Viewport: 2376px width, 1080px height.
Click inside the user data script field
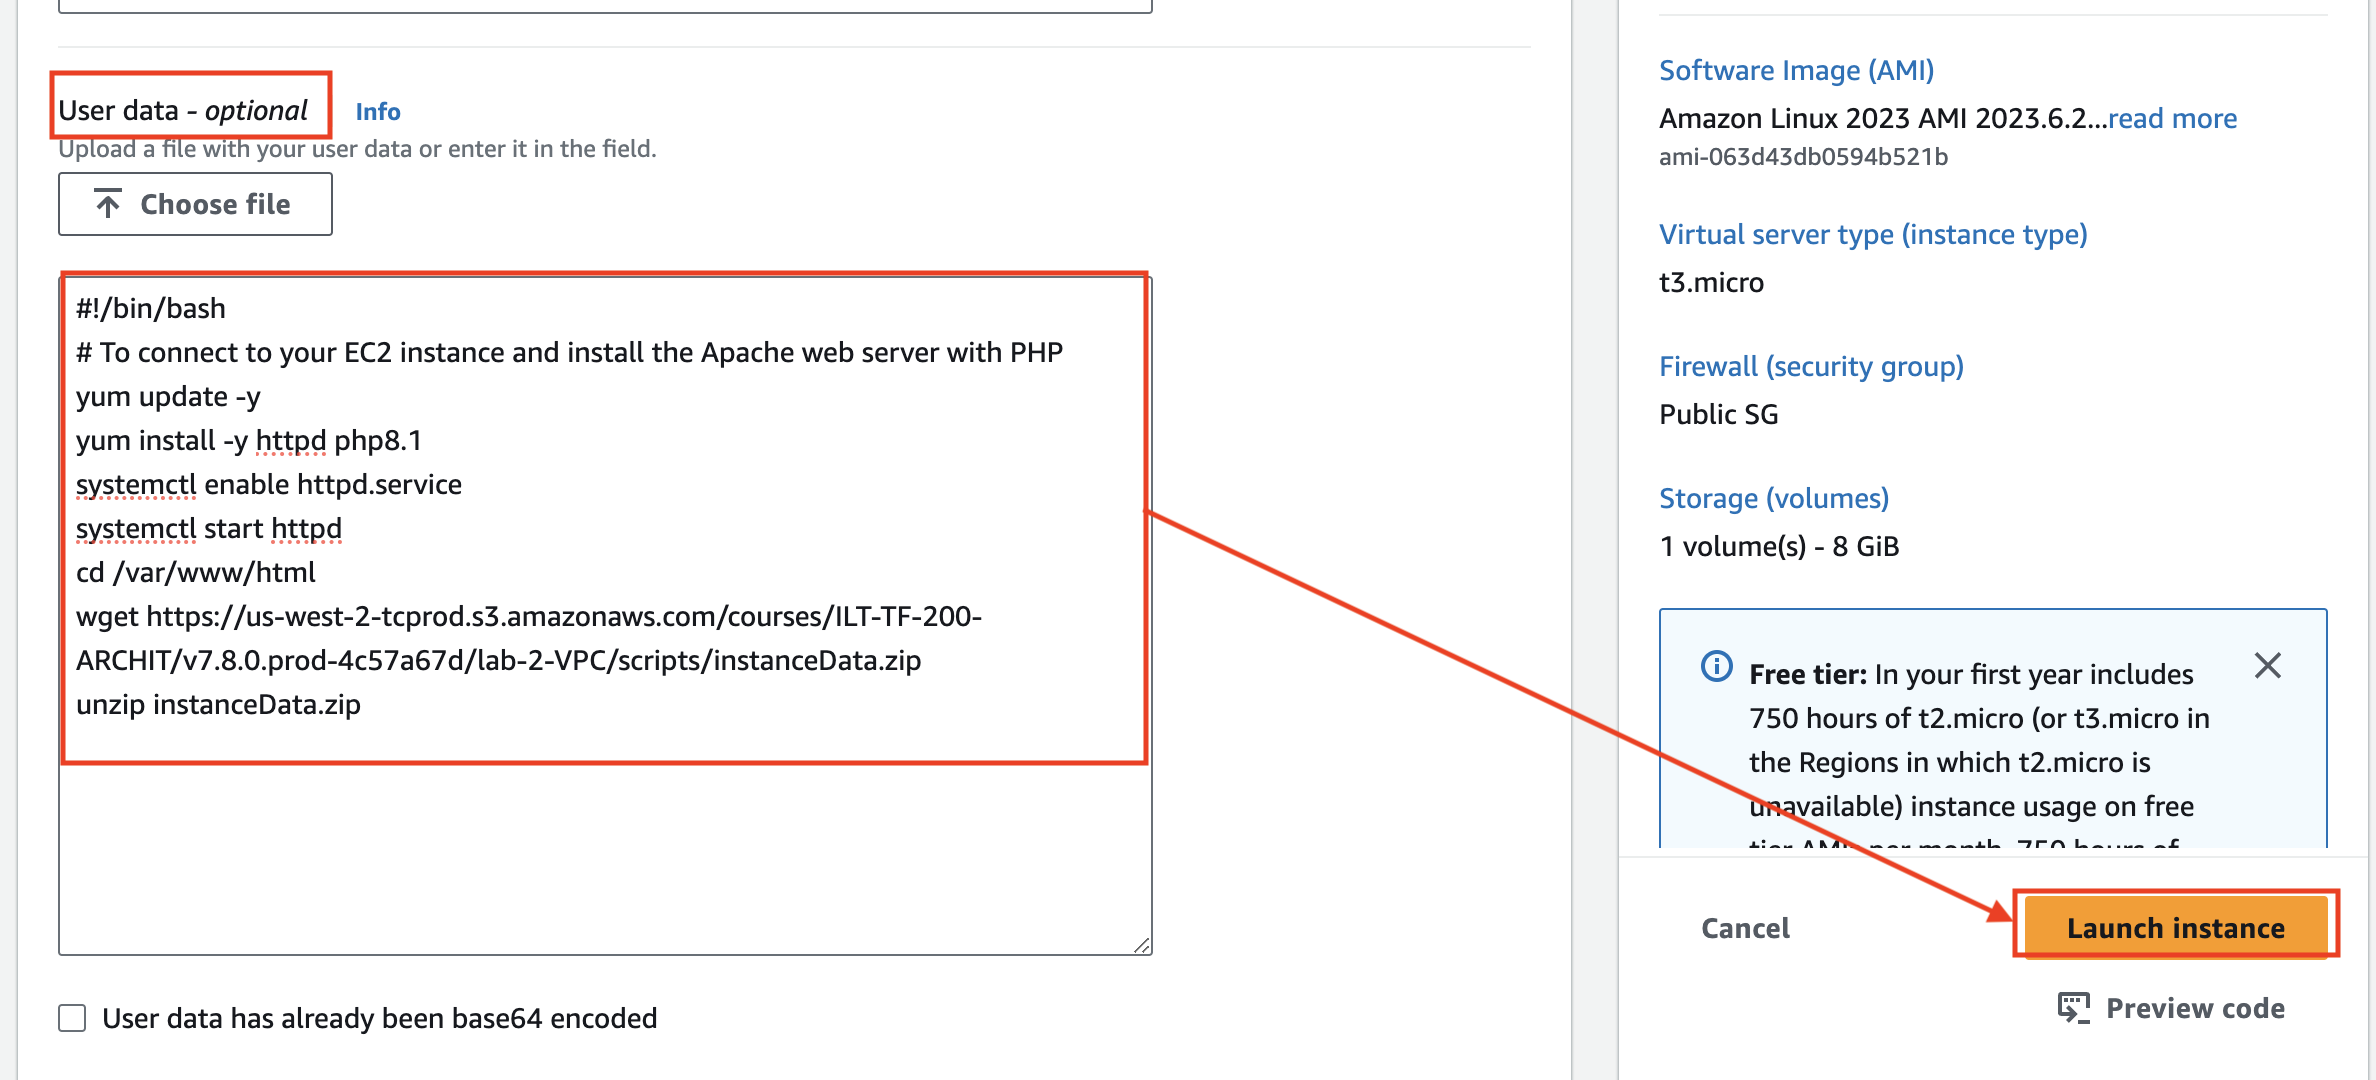(600, 500)
